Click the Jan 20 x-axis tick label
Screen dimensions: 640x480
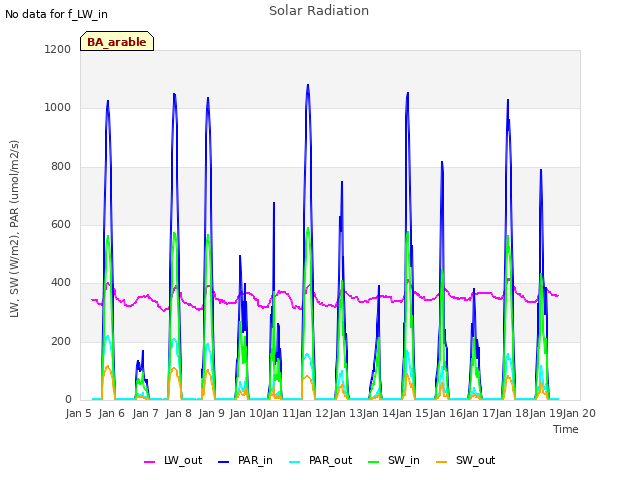(x=579, y=413)
